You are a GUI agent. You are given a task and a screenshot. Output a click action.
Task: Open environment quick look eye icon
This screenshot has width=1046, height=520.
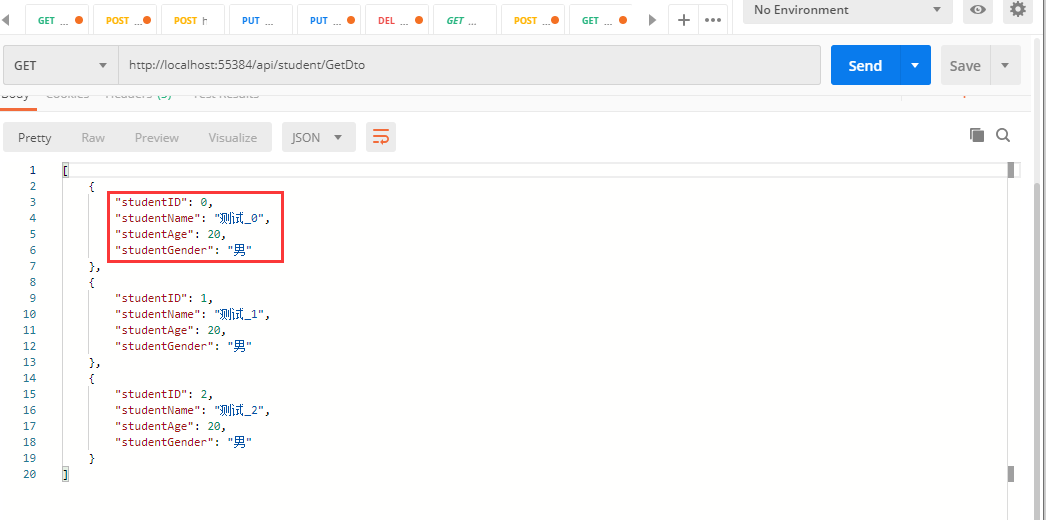coord(979,9)
